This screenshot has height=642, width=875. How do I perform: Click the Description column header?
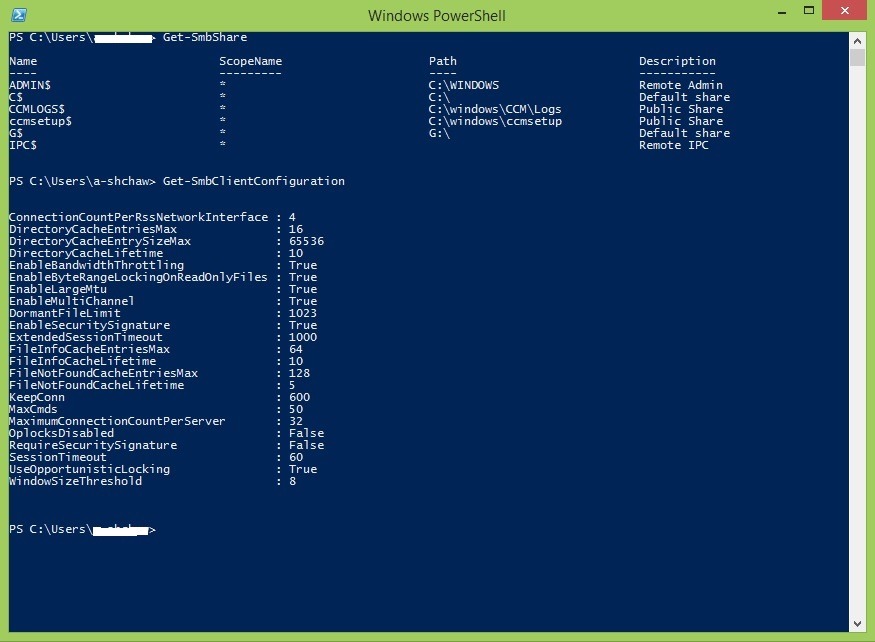[677, 61]
